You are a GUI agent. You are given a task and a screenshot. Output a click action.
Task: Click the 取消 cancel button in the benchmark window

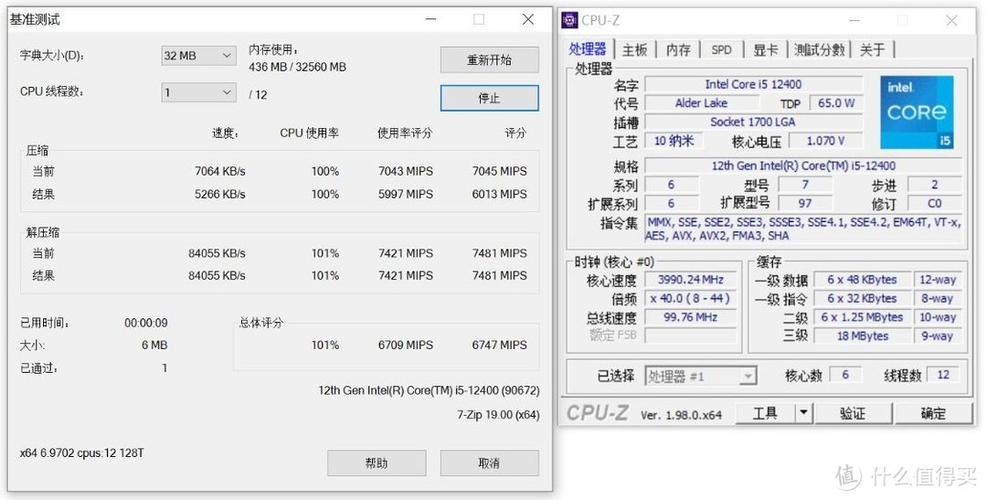(x=489, y=463)
